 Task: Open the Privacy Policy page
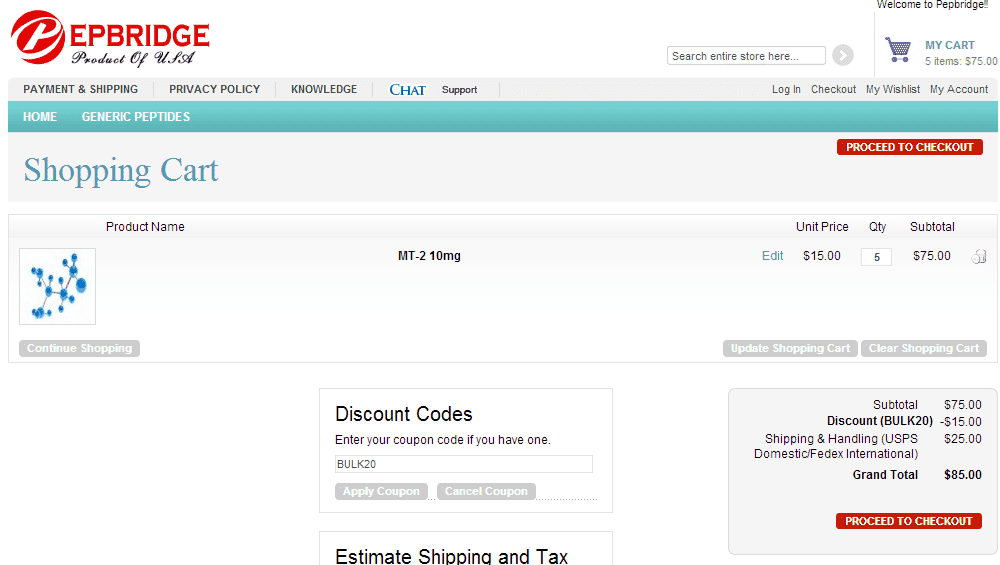[214, 90]
